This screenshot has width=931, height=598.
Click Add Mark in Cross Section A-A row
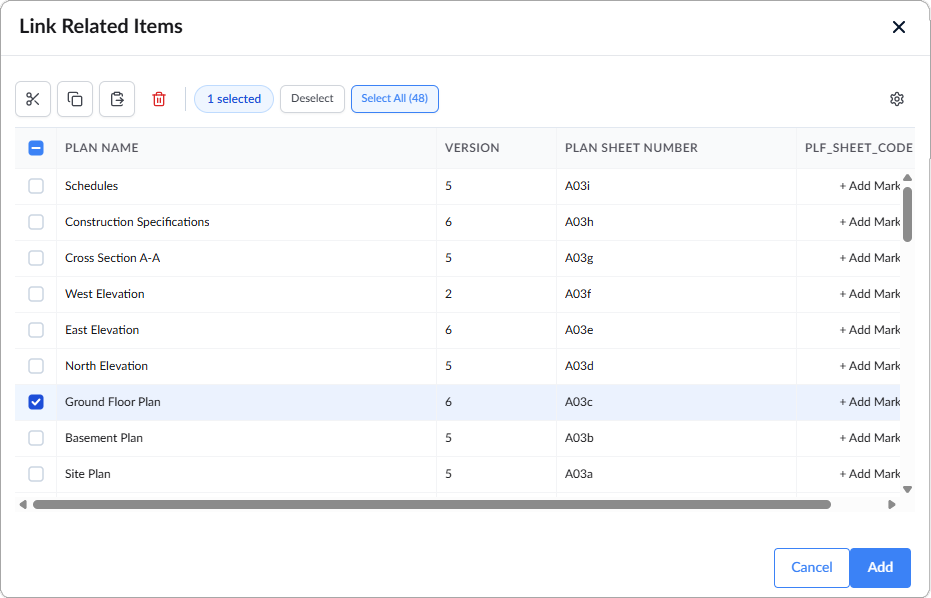[870, 258]
